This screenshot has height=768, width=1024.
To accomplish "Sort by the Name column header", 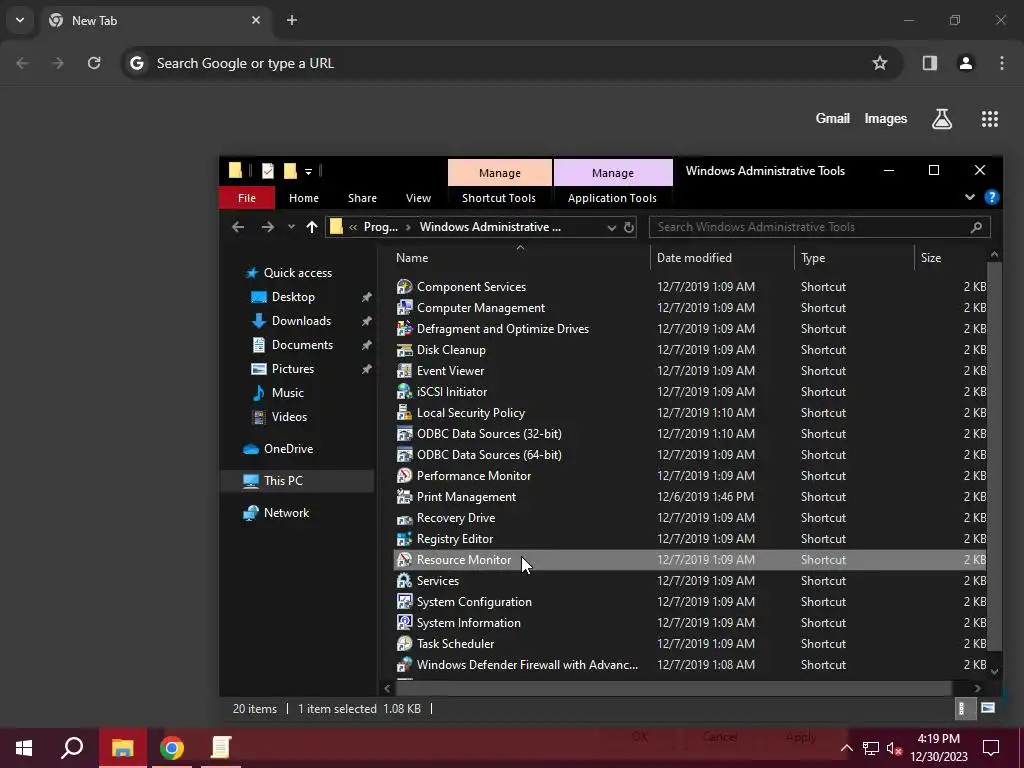I will (521, 258).
